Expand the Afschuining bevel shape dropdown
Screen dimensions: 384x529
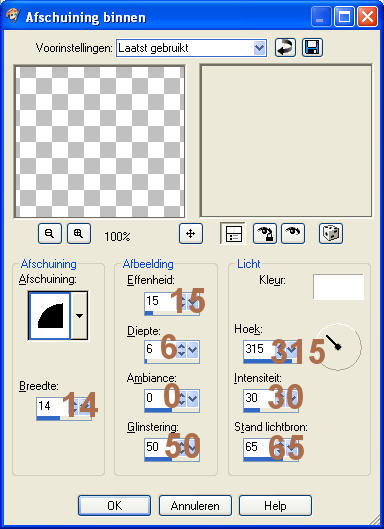(x=80, y=316)
